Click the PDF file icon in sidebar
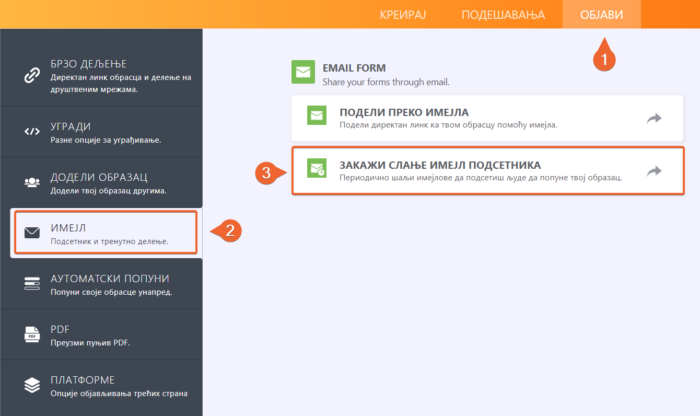Image resolution: width=700 pixels, height=416 pixels. coord(32,334)
